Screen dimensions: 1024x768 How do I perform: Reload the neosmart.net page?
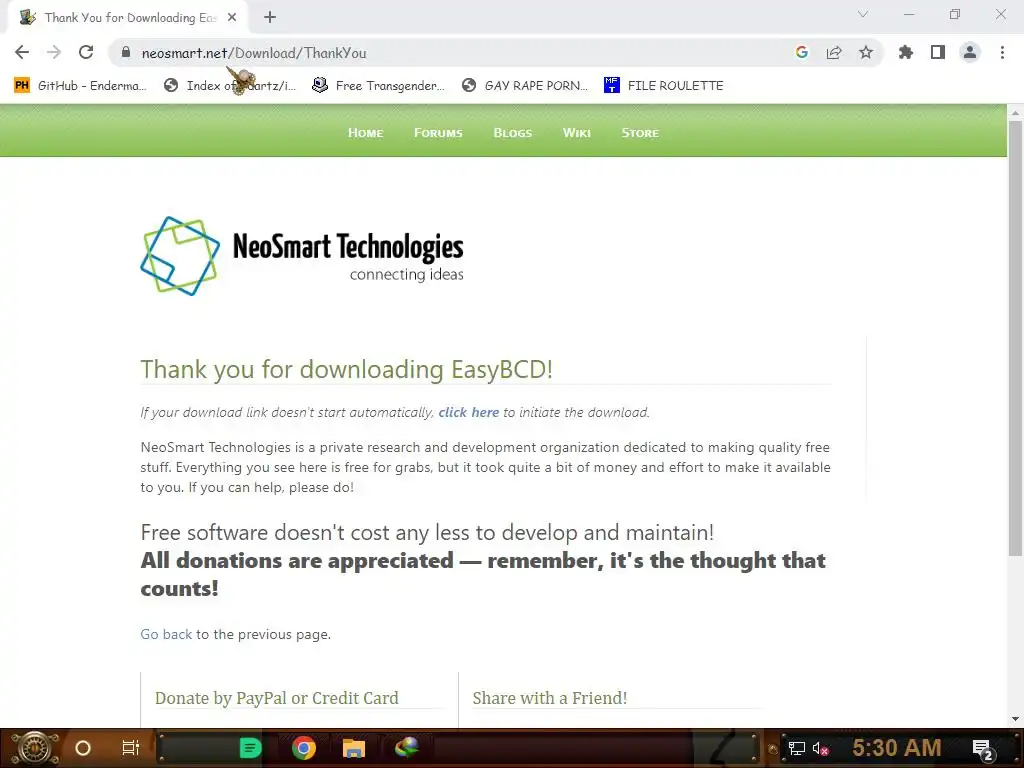[86, 52]
